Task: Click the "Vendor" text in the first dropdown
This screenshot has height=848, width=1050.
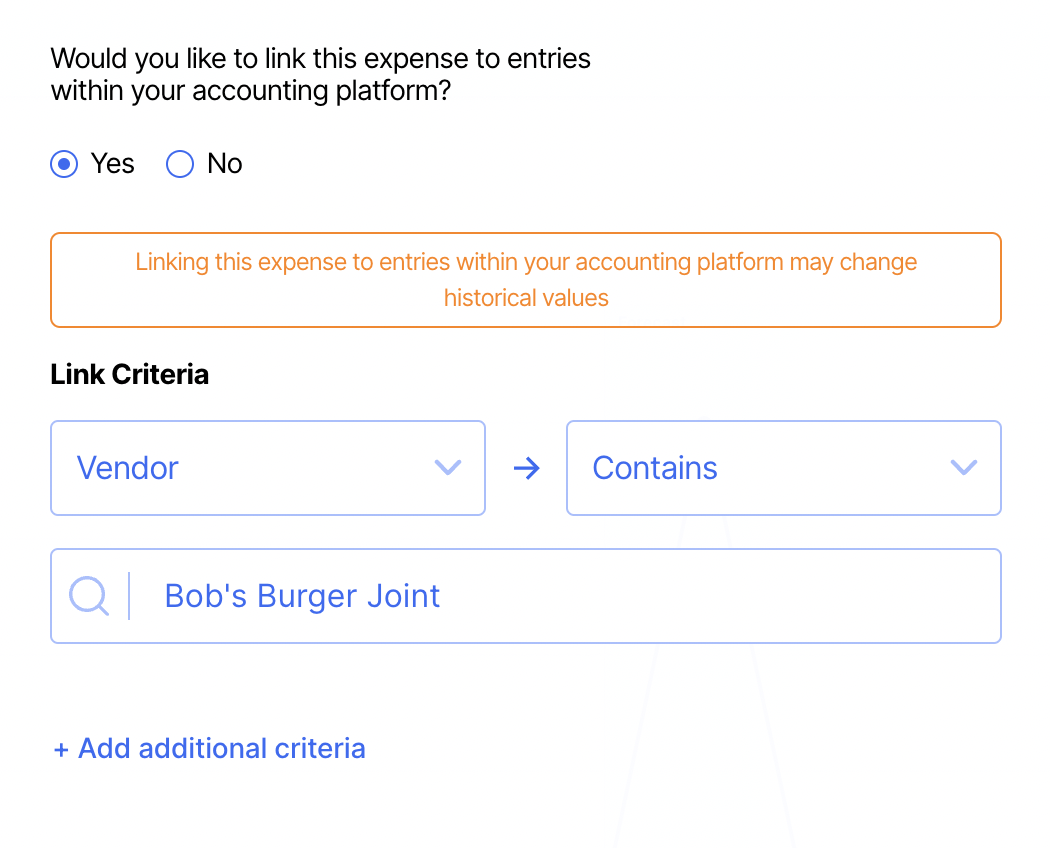Action: click(128, 468)
